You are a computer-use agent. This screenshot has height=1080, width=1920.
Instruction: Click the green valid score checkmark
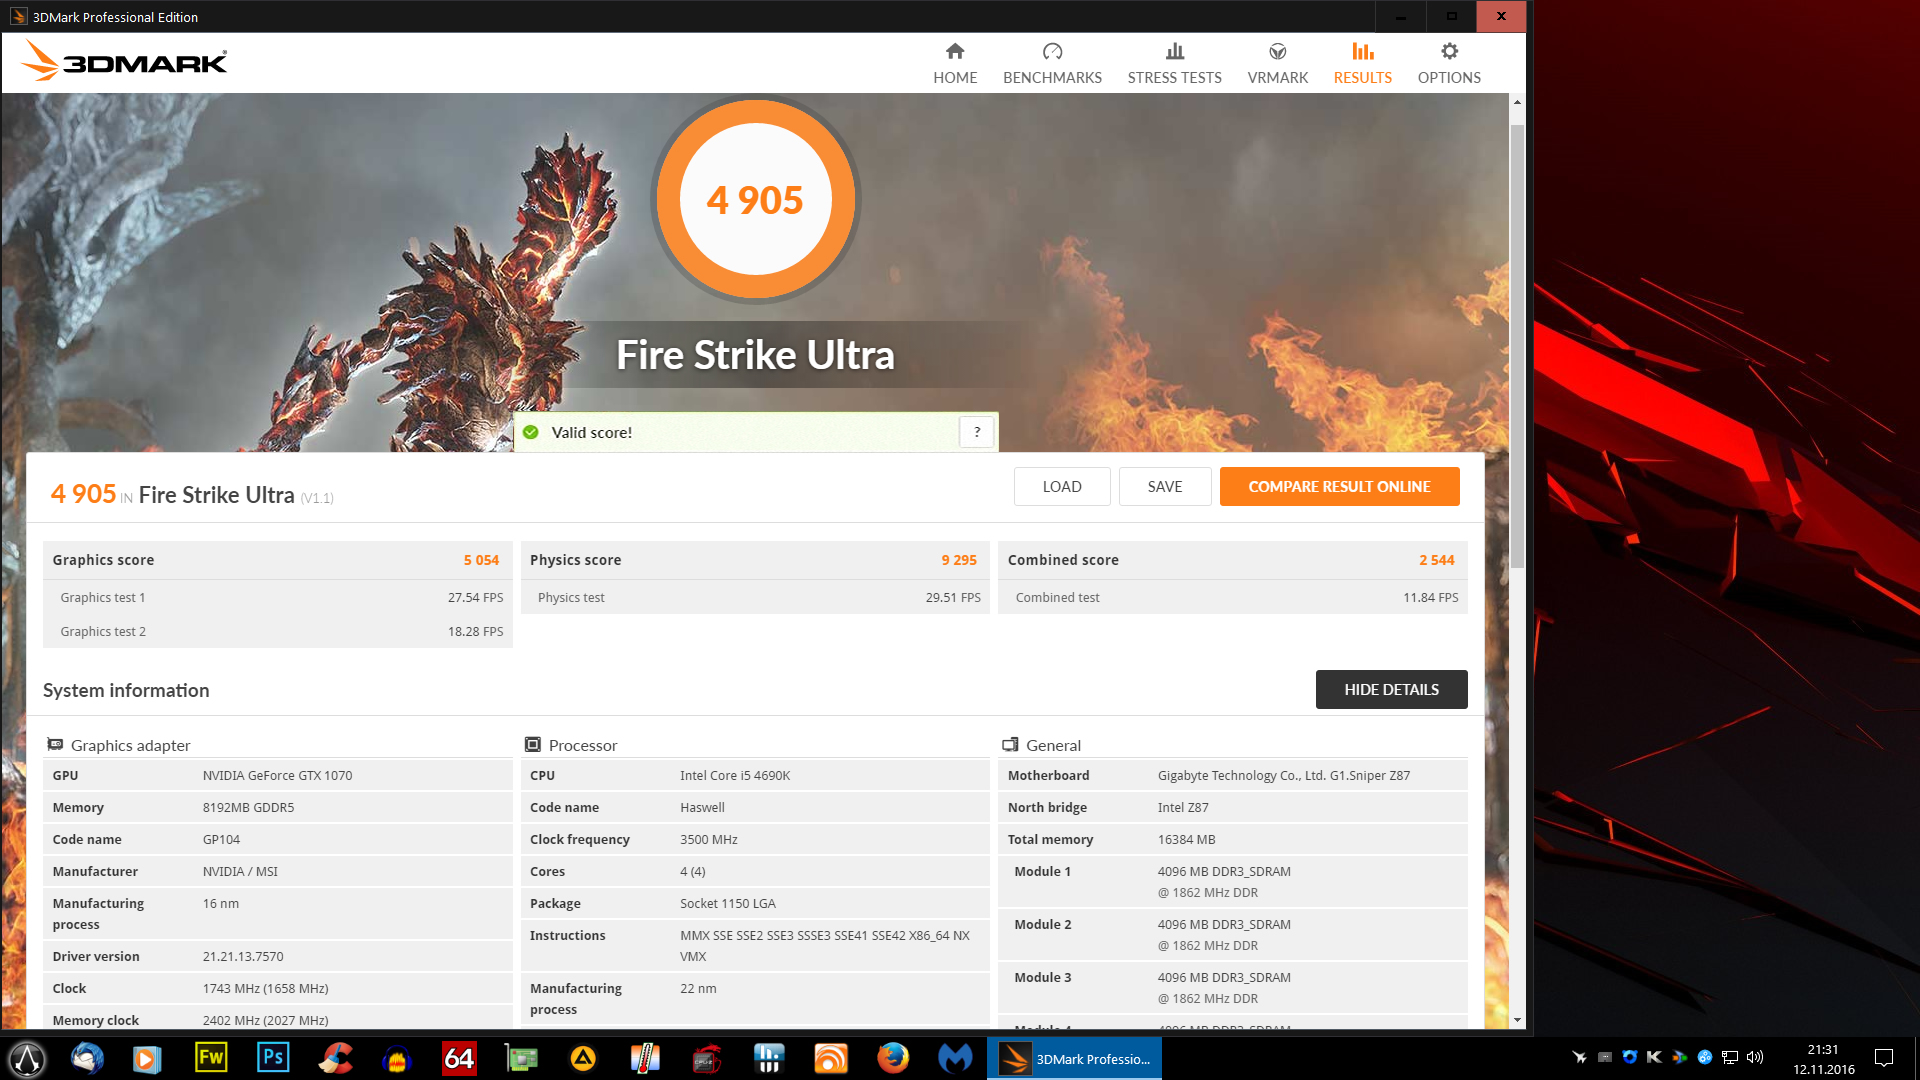[531, 432]
